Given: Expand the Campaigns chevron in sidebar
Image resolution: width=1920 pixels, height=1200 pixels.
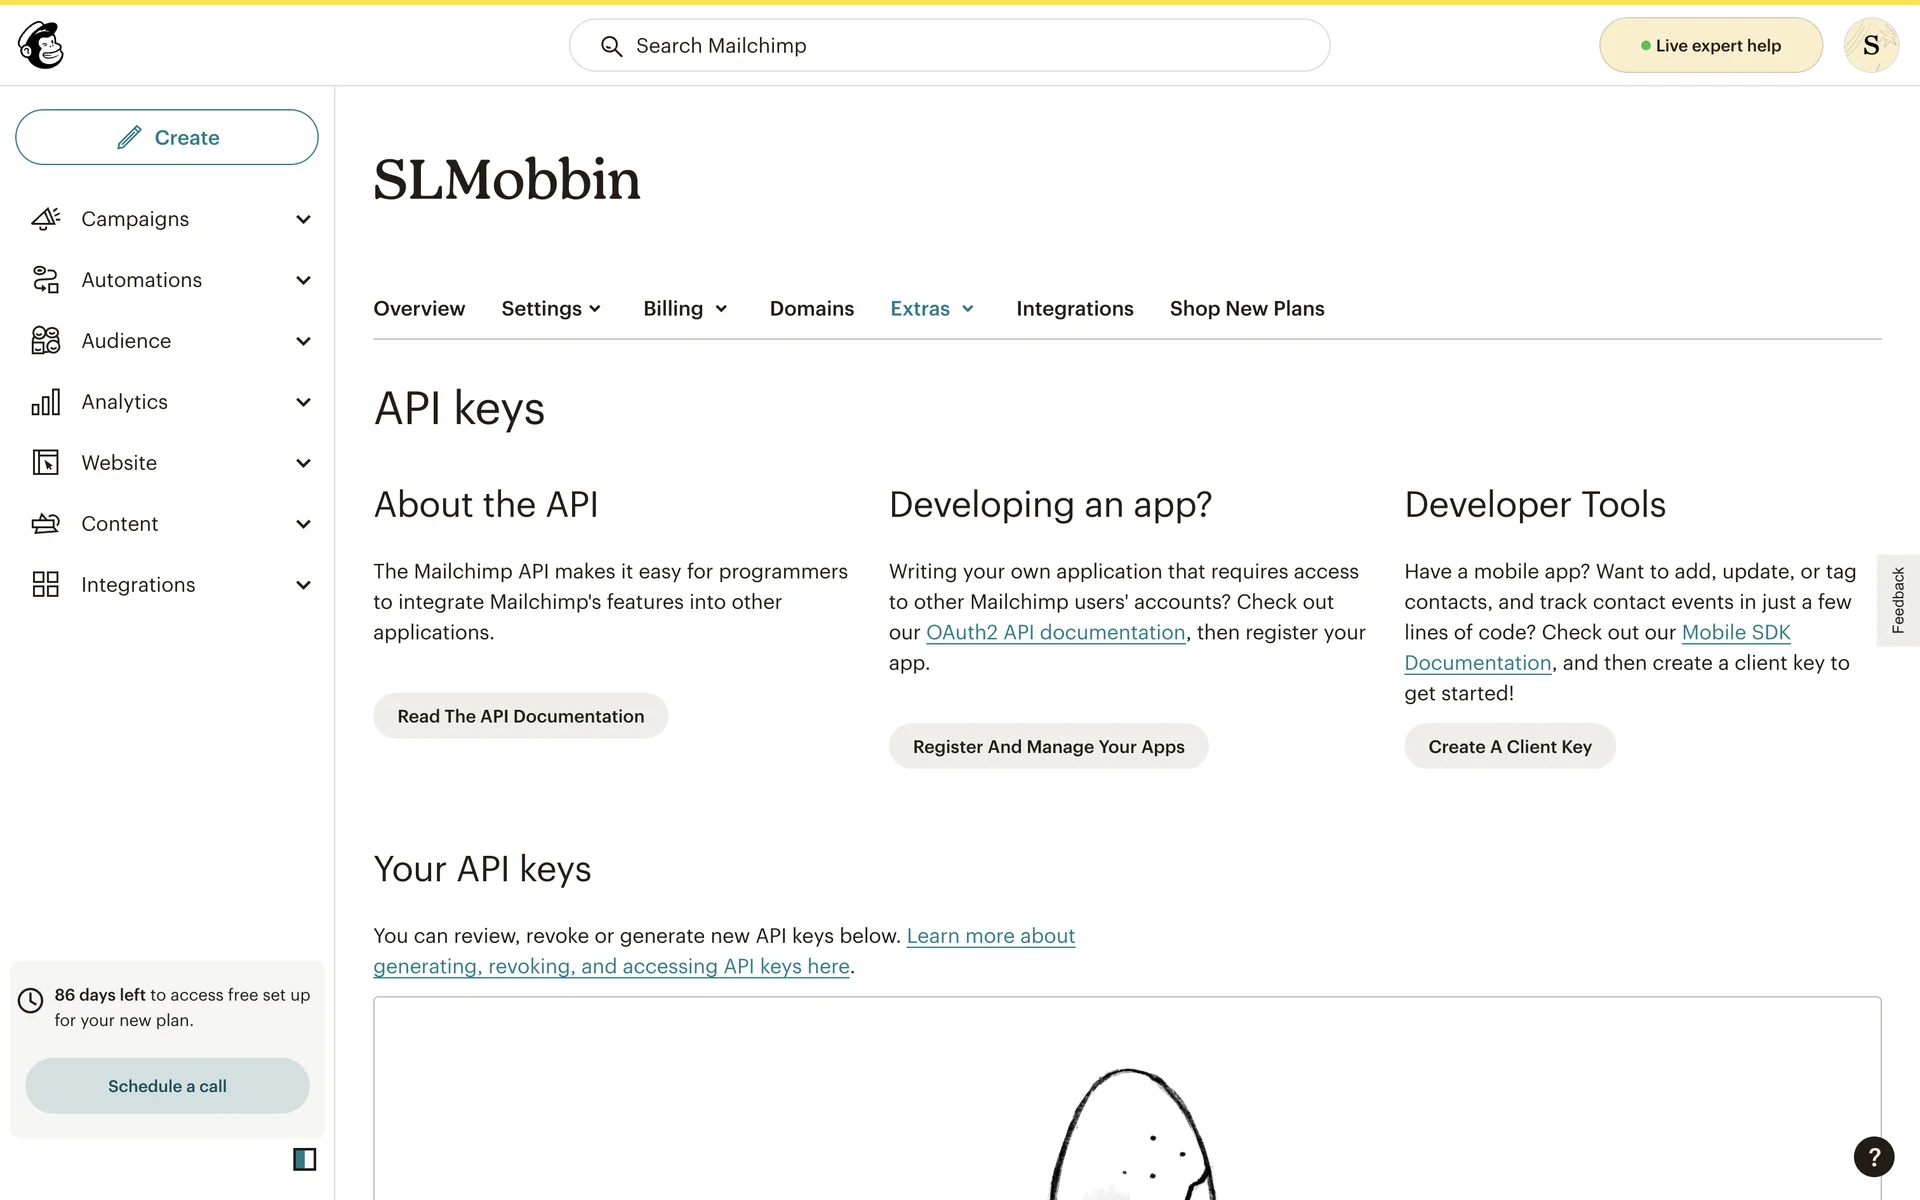Looking at the screenshot, I should click(303, 219).
